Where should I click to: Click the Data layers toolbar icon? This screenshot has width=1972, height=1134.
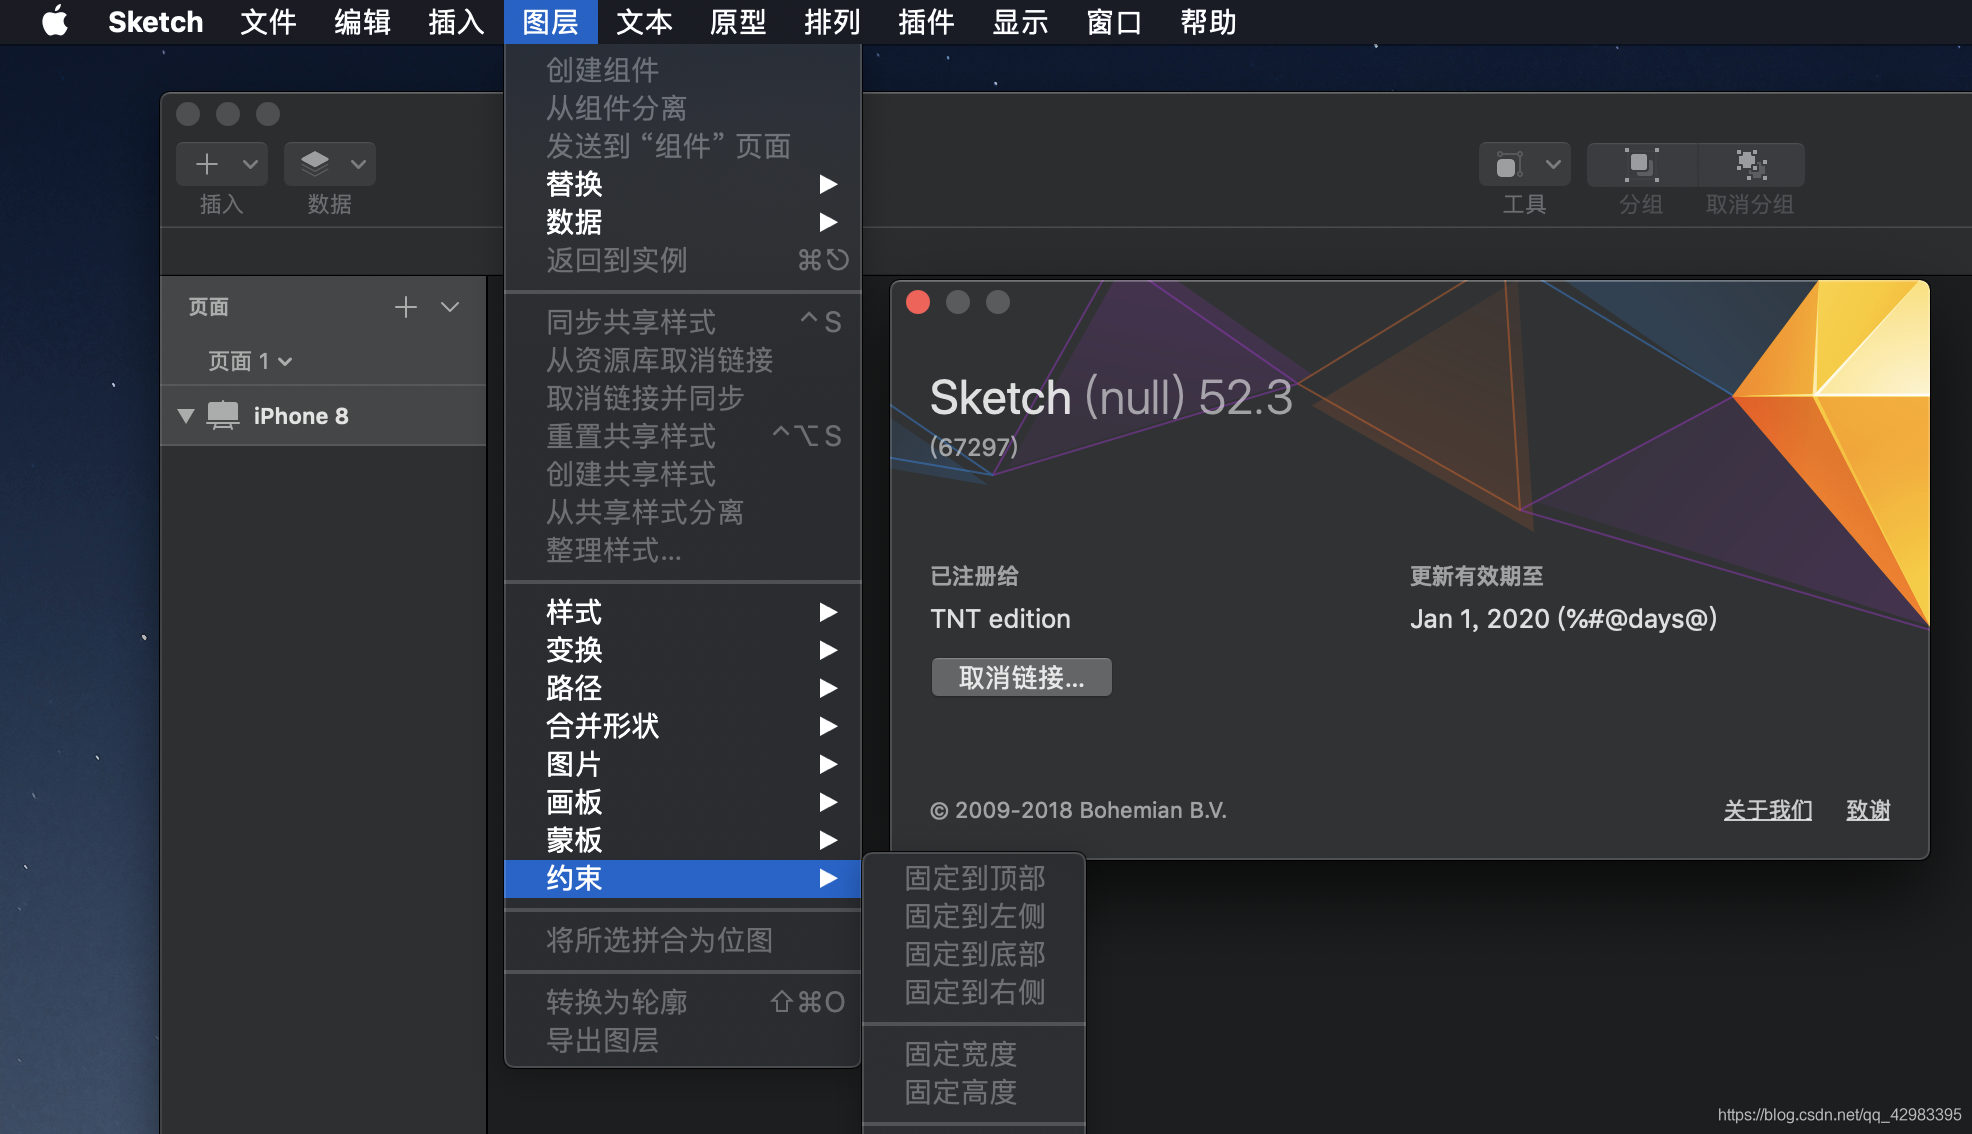coord(314,163)
